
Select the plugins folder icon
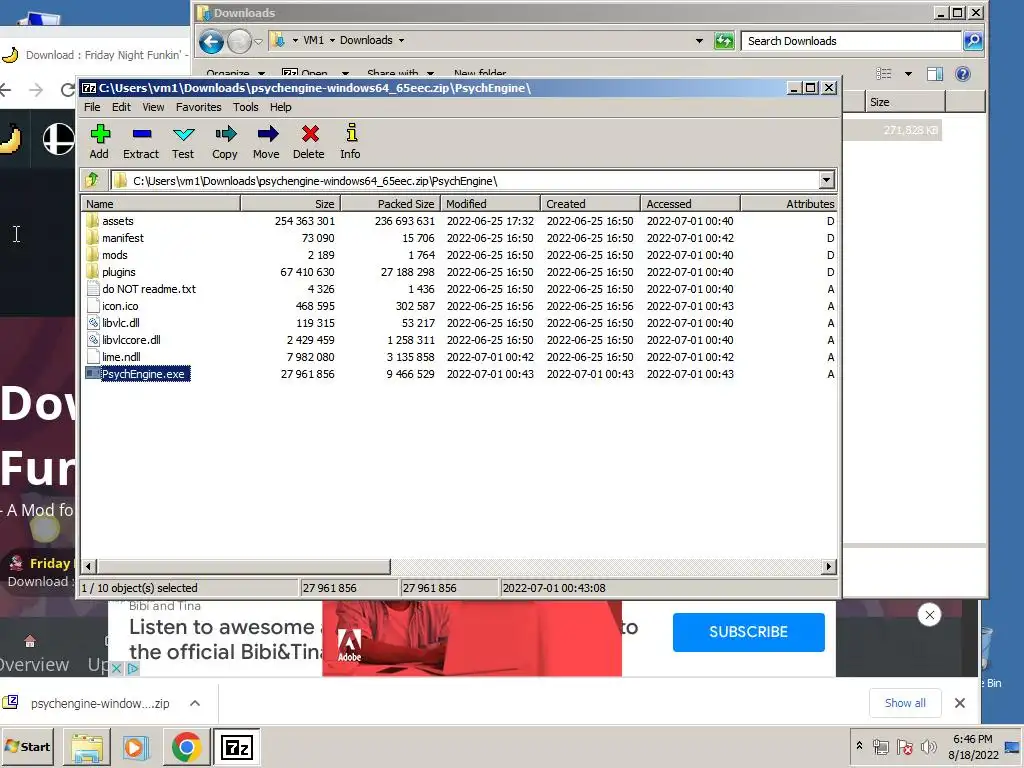[92, 272]
